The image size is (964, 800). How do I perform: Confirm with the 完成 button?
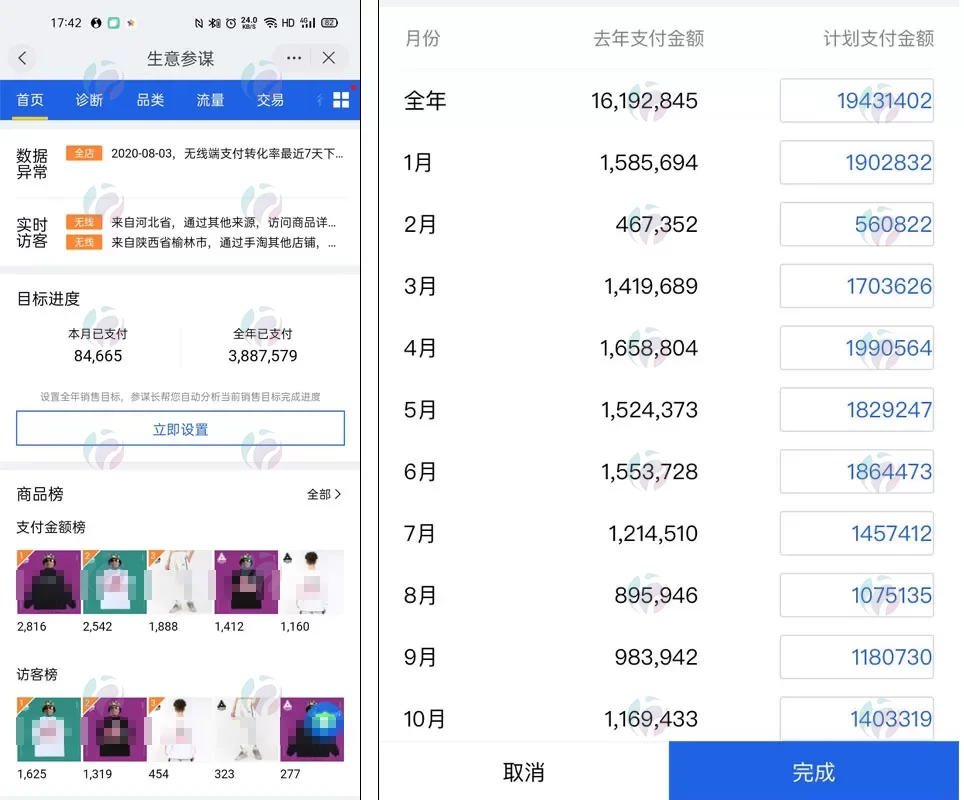coord(813,772)
